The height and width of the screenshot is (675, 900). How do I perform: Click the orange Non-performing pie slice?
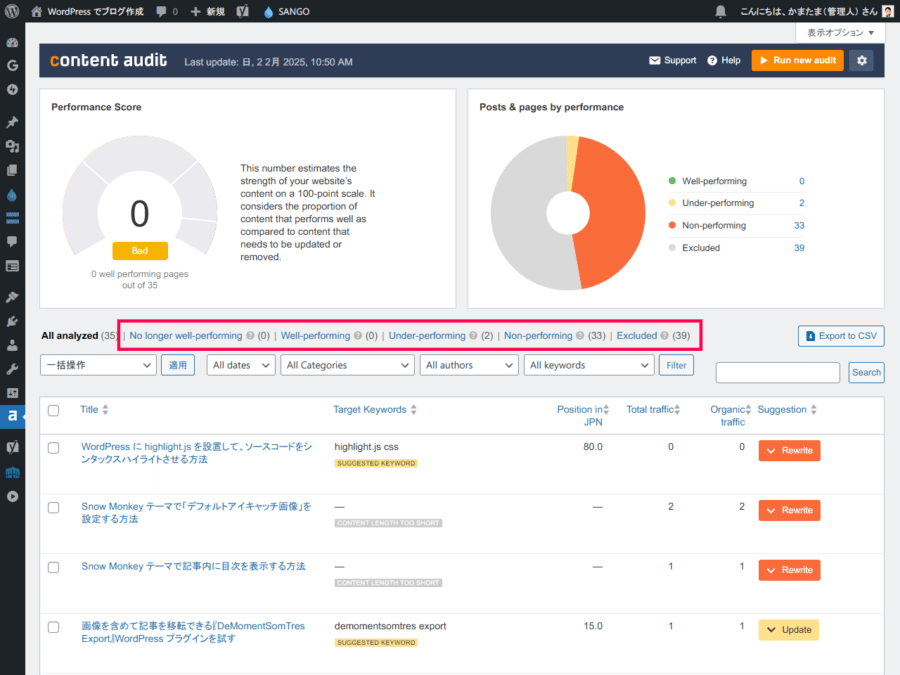click(x=614, y=212)
